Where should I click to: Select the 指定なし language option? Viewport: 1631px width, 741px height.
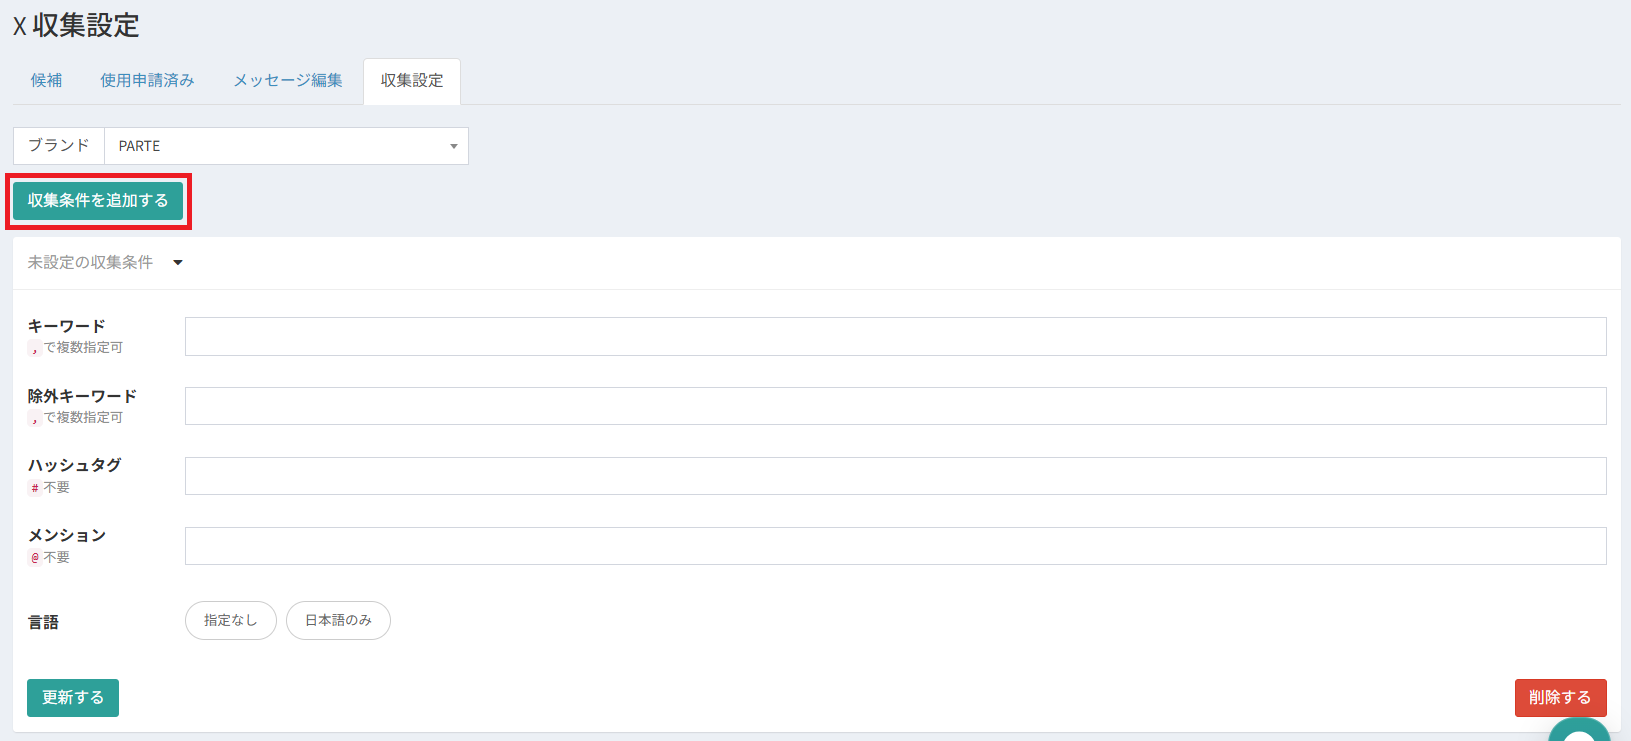coord(230,620)
